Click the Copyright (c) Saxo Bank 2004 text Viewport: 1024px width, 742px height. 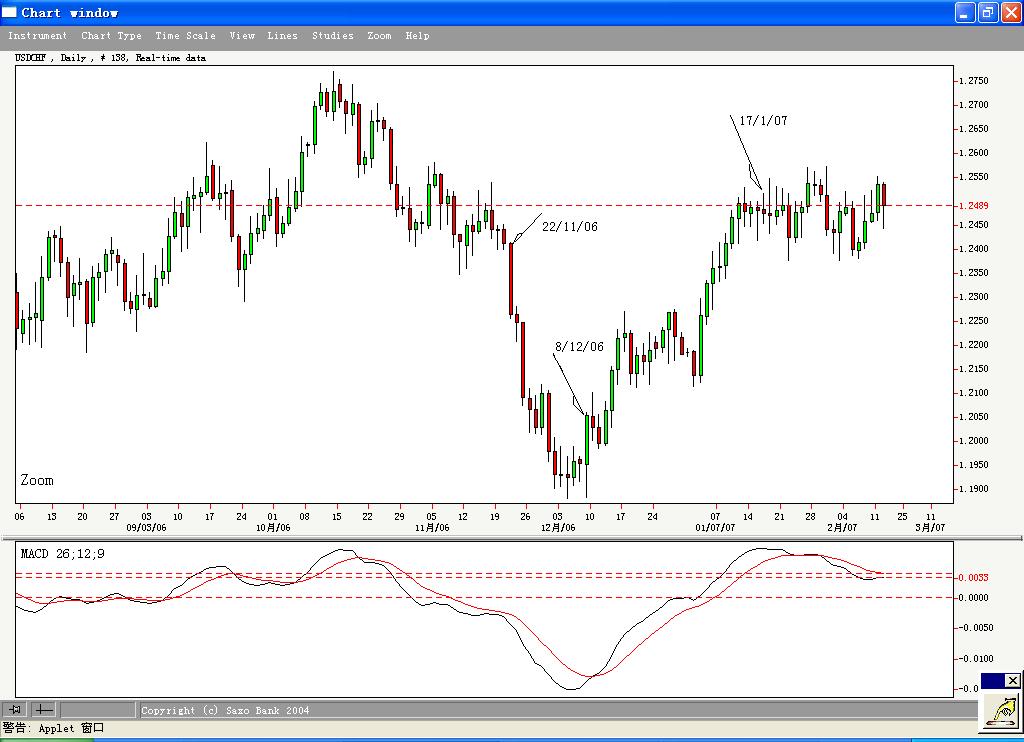(225, 710)
